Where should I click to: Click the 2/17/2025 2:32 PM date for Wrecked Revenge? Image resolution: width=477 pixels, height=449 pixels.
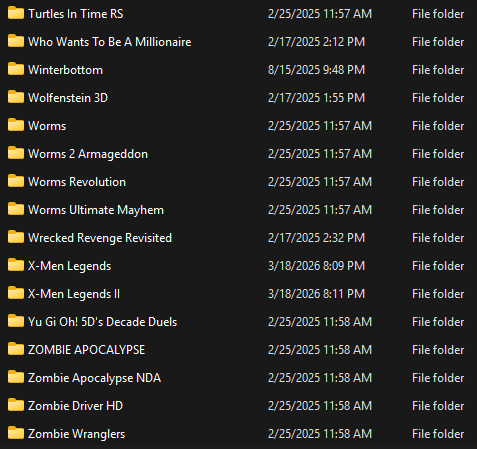316,238
